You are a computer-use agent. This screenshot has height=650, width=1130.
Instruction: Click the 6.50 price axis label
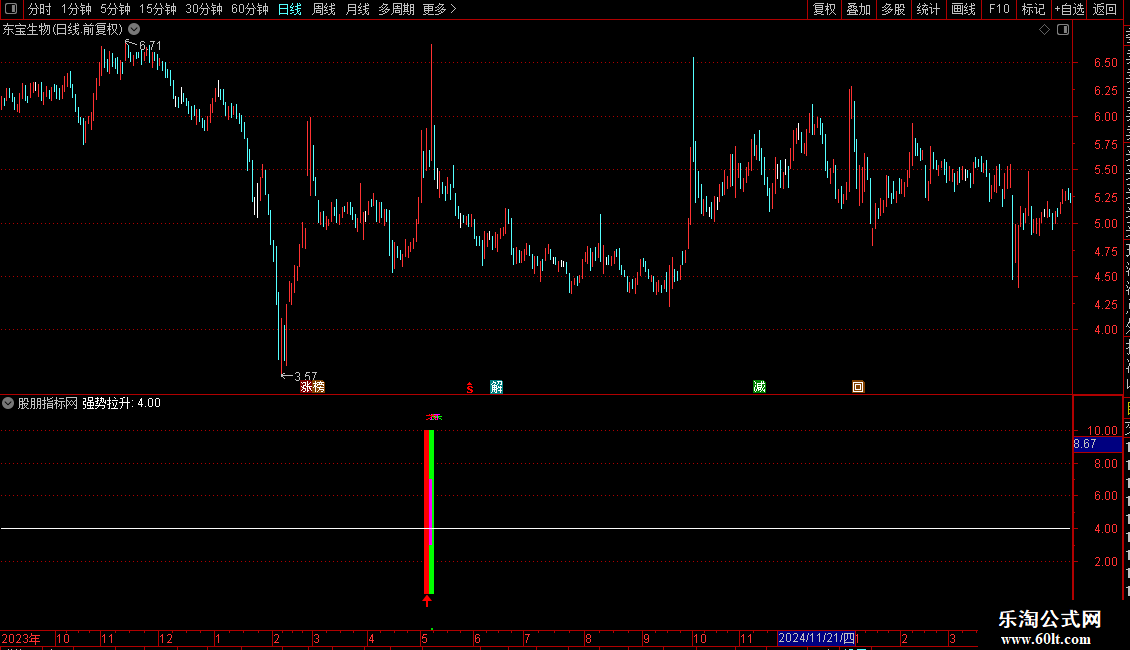pos(1105,63)
